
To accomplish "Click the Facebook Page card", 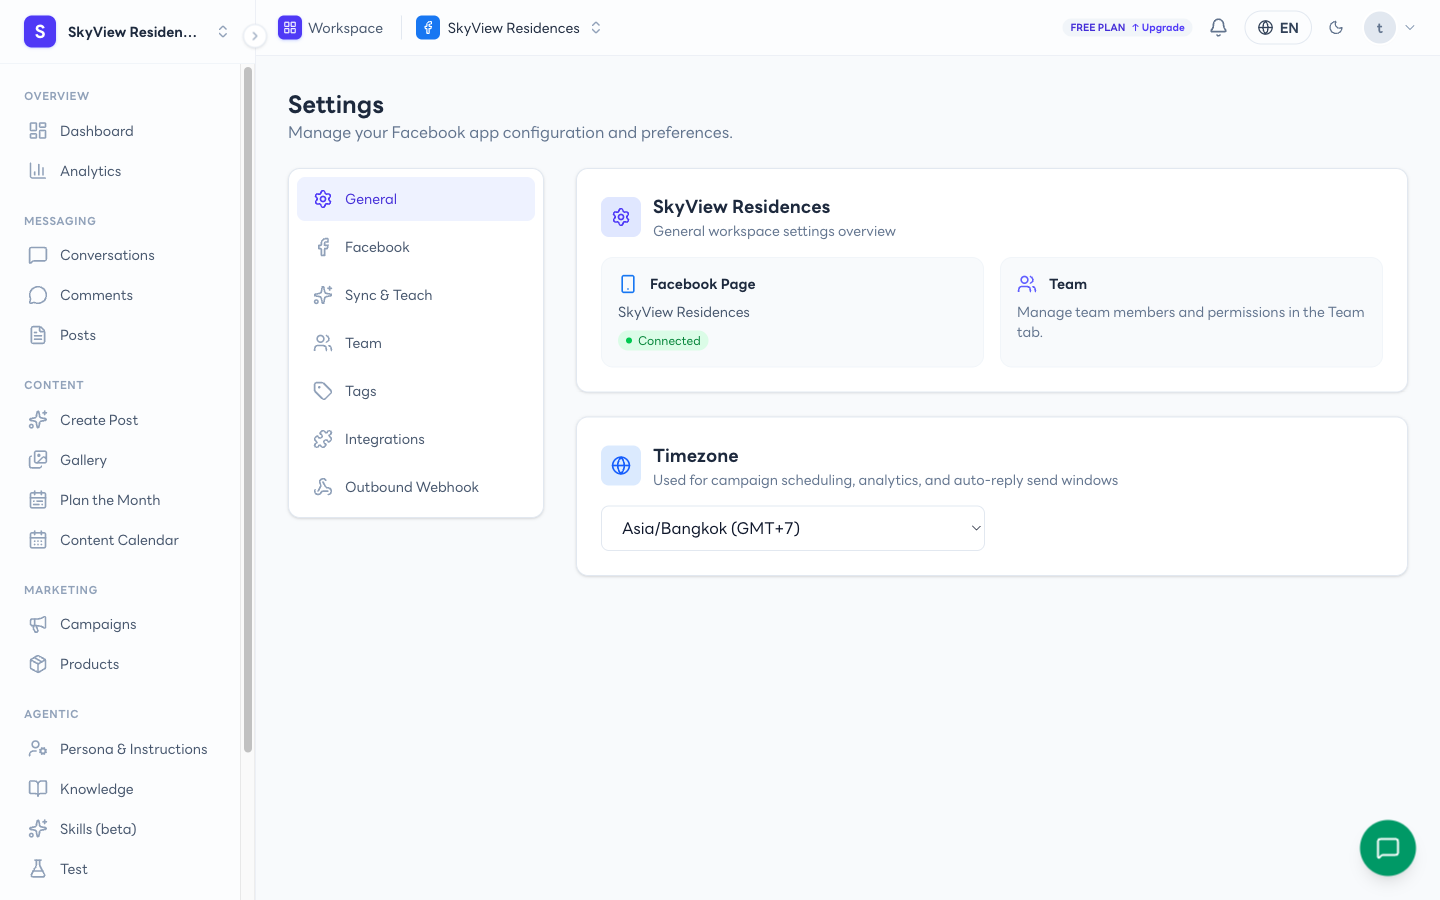I will [792, 312].
